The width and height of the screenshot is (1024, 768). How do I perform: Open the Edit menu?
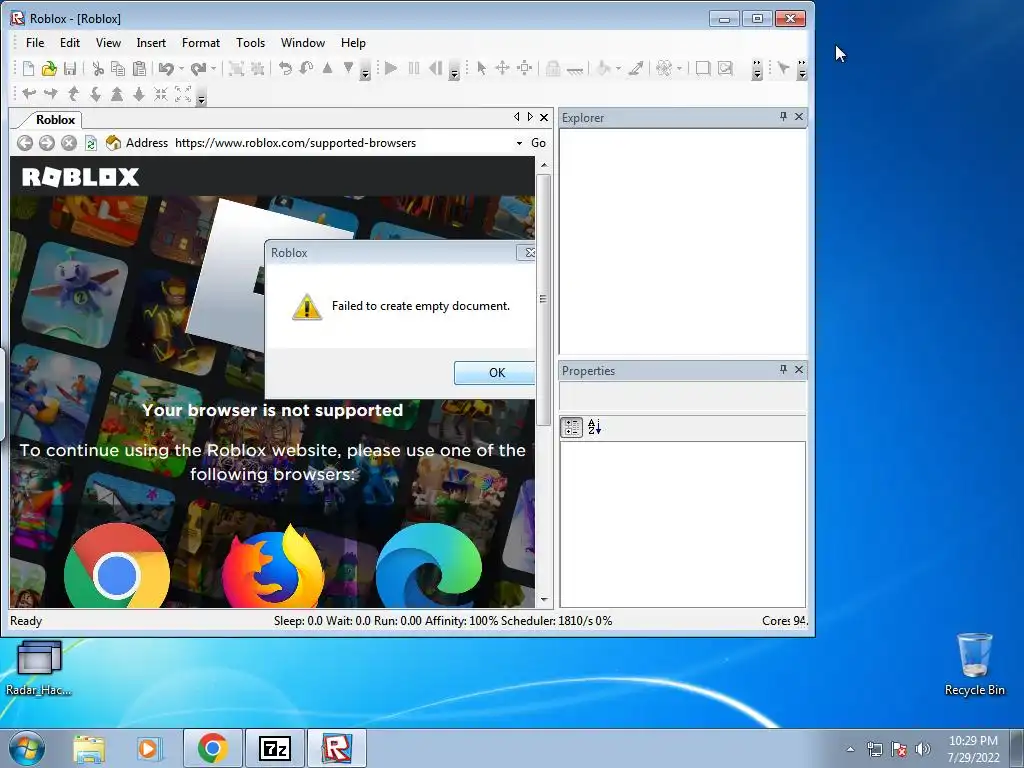pos(70,42)
